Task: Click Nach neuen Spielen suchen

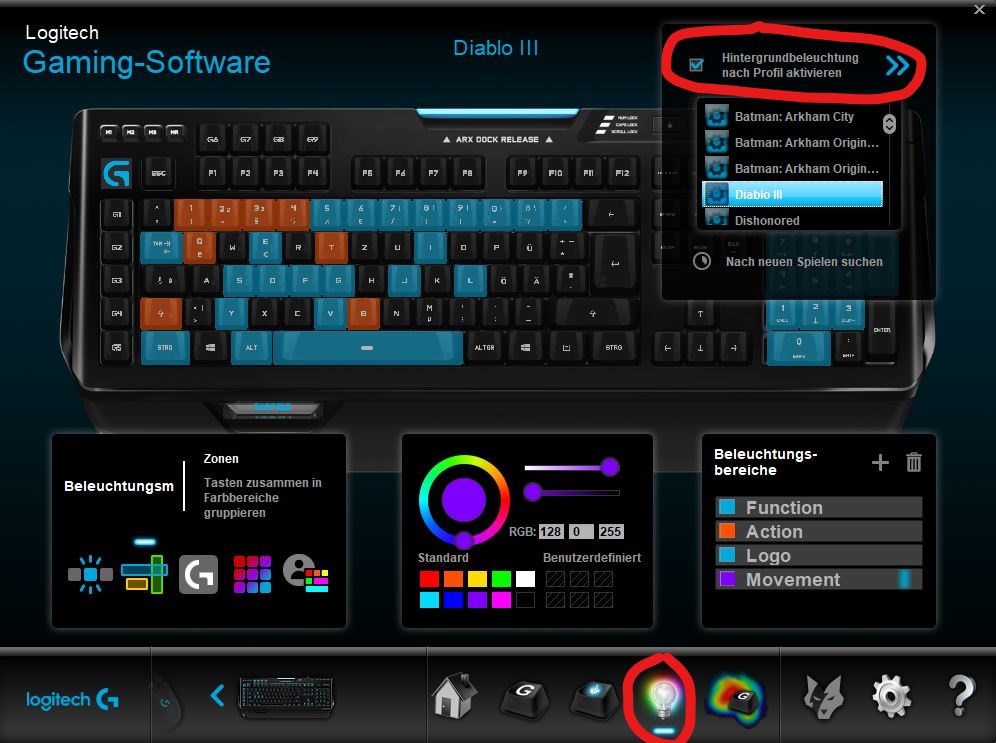Action: point(804,262)
